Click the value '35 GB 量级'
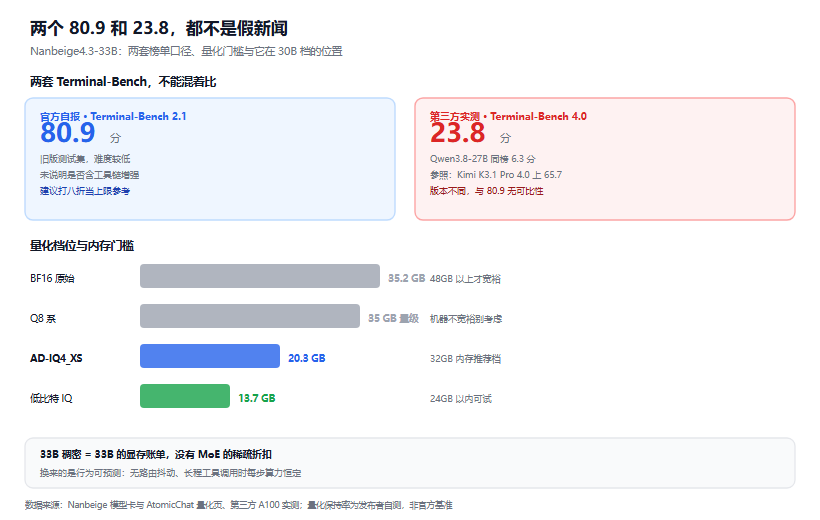This screenshot has width=820, height=520. click(x=393, y=318)
